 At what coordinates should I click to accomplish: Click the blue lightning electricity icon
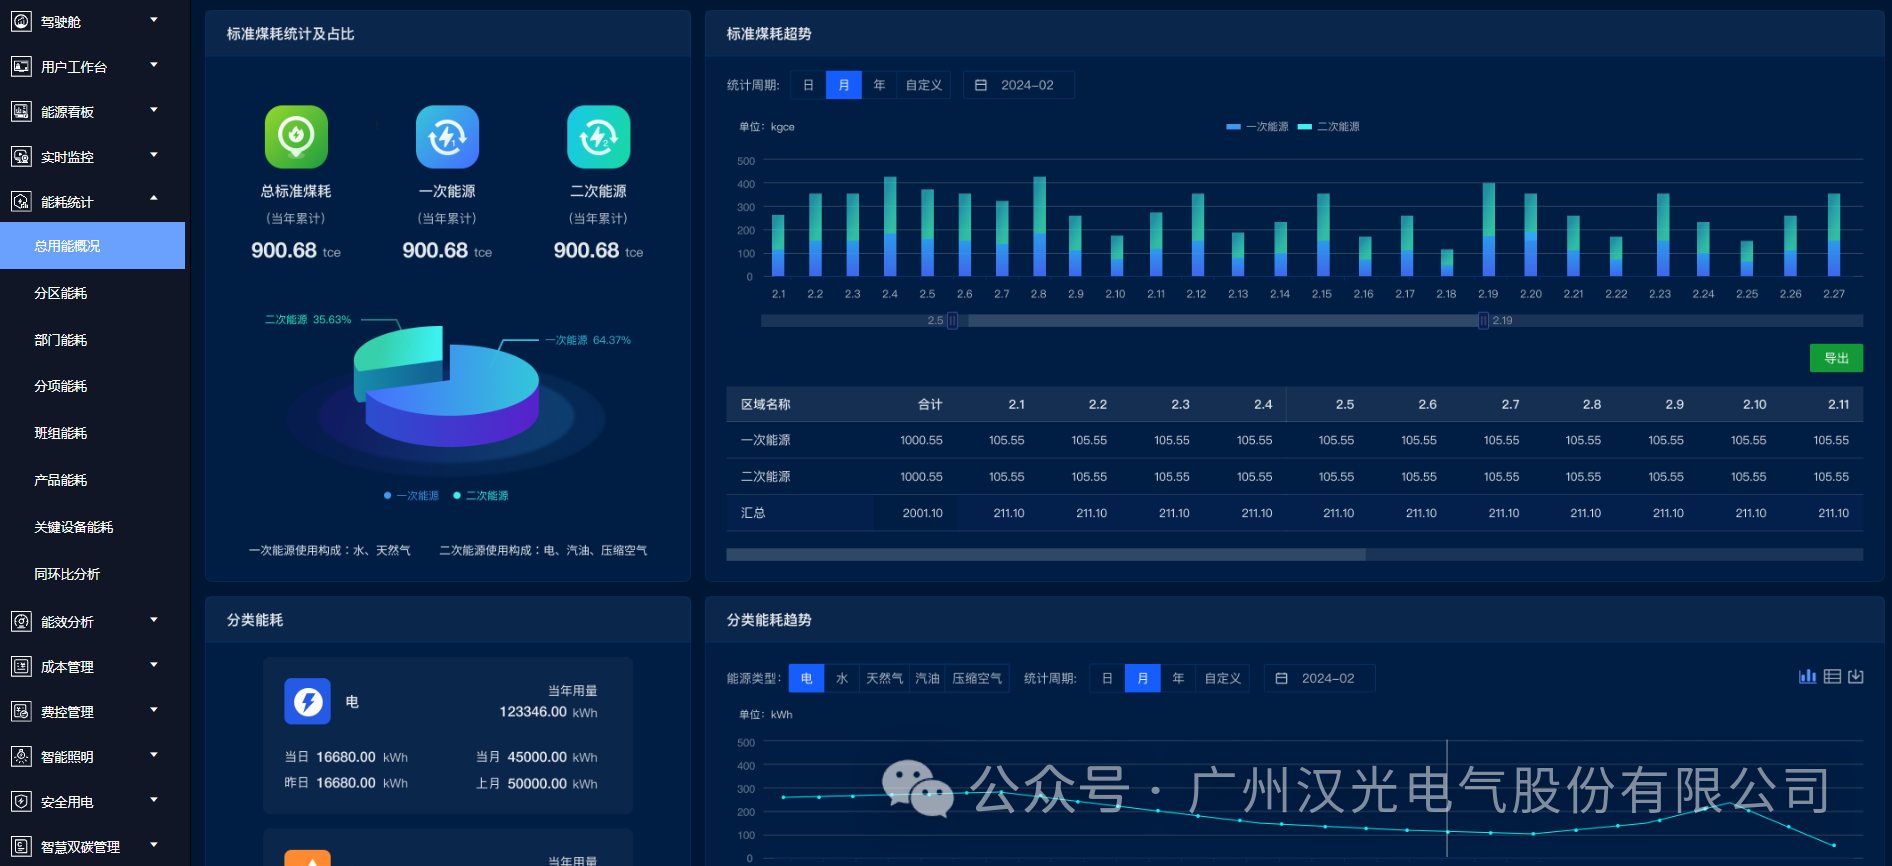(307, 701)
